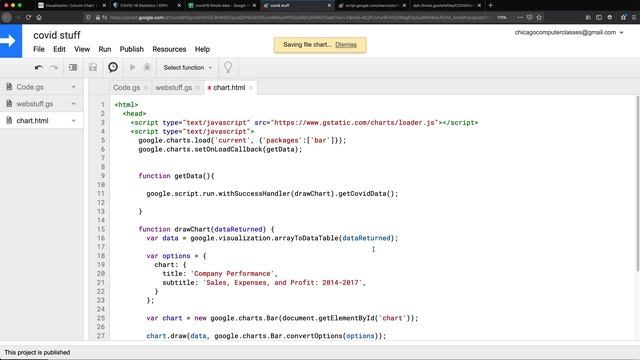640x360 pixels.
Task: Open the Select function dropdown
Action: tap(188, 67)
